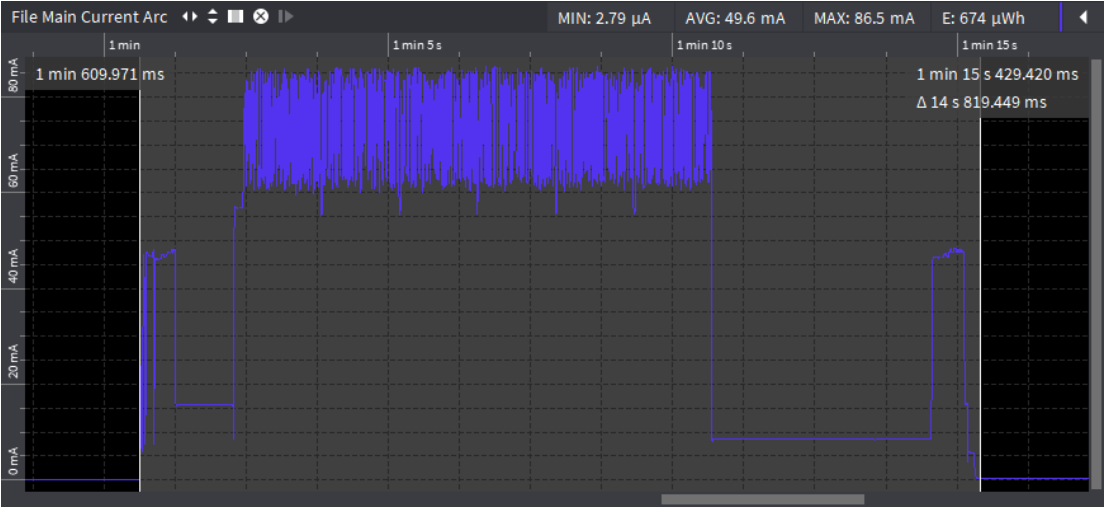This screenshot has width=1105, height=508.
Task: Click the 1 min time ruler label
Action: click(x=124, y=45)
